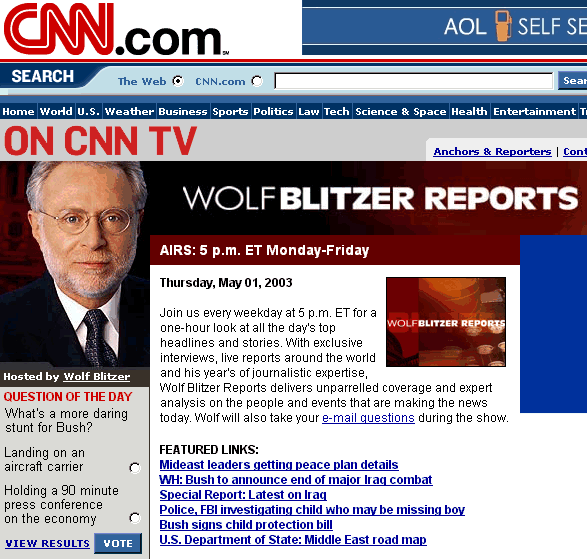Select the CNN.com search radio button
This screenshot has width=587, height=559.
[x=257, y=81]
